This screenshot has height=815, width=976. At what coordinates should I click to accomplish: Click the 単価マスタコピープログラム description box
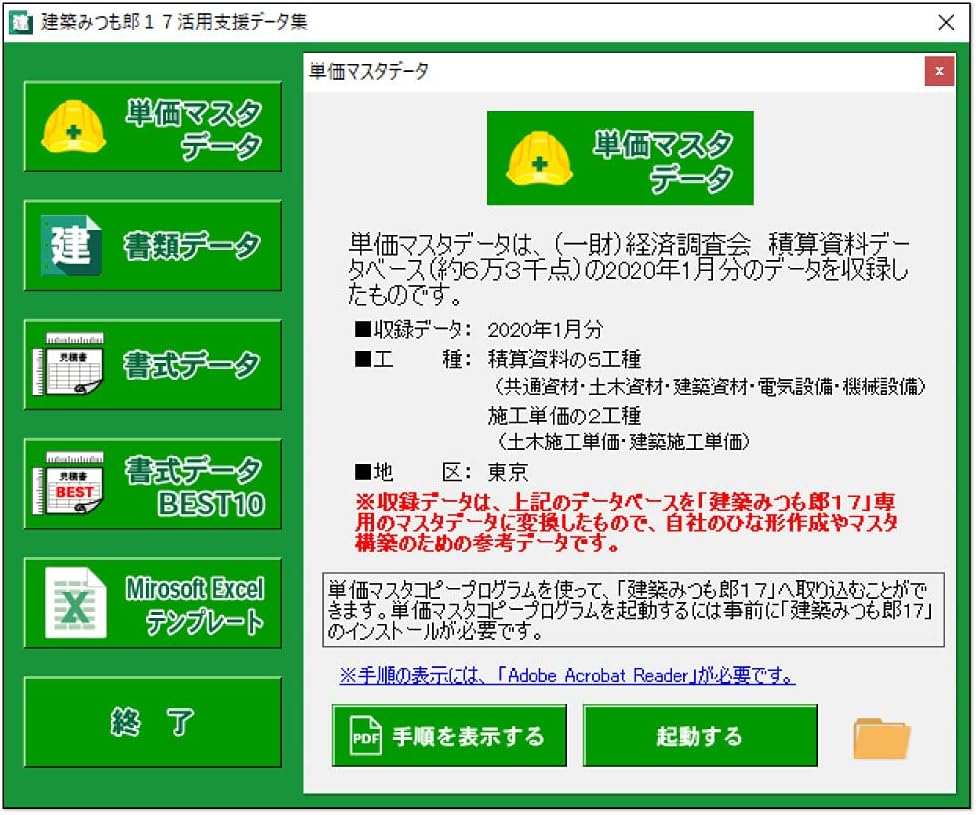coord(634,610)
